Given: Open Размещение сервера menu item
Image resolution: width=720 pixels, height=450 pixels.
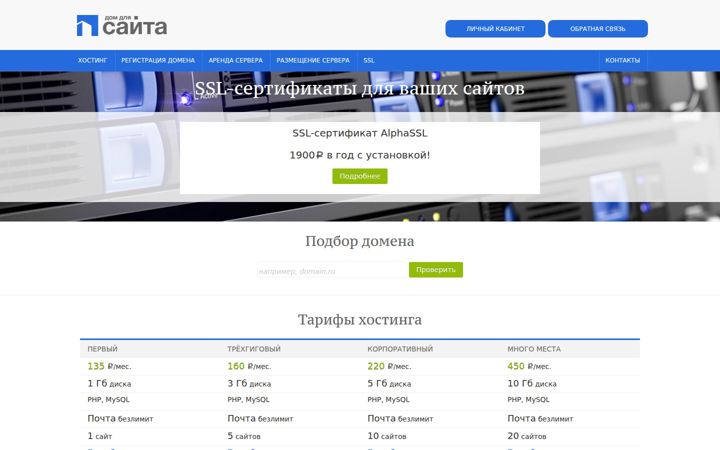Looking at the screenshot, I should pos(313,61).
